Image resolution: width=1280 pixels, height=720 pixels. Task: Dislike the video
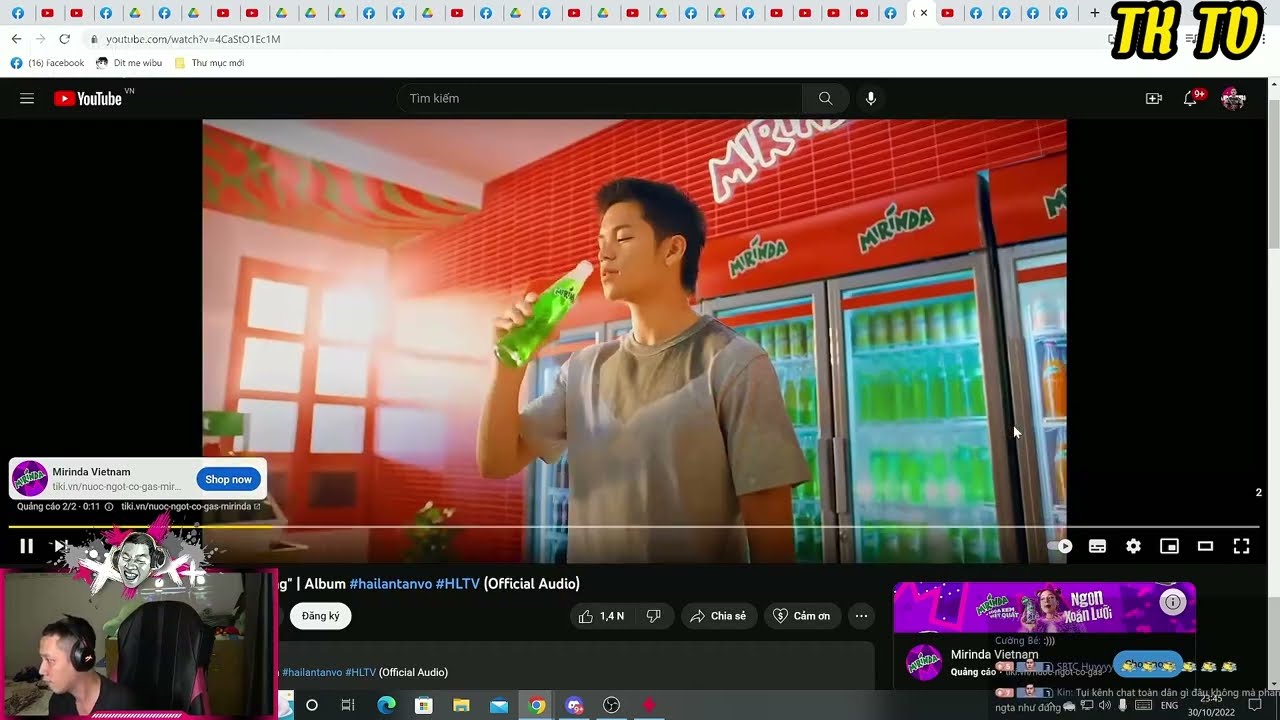pyautogui.click(x=653, y=616)
